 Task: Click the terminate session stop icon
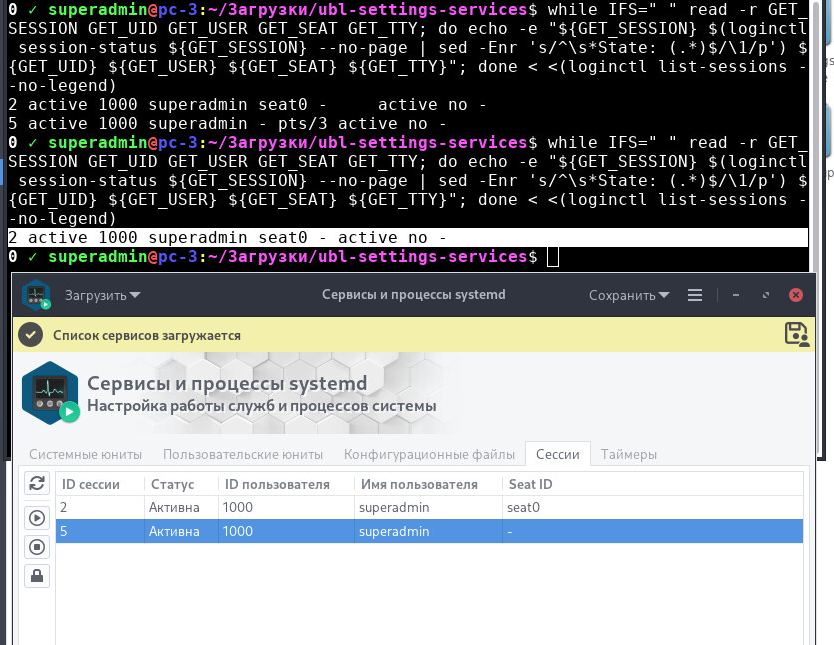tap(37, 547)
